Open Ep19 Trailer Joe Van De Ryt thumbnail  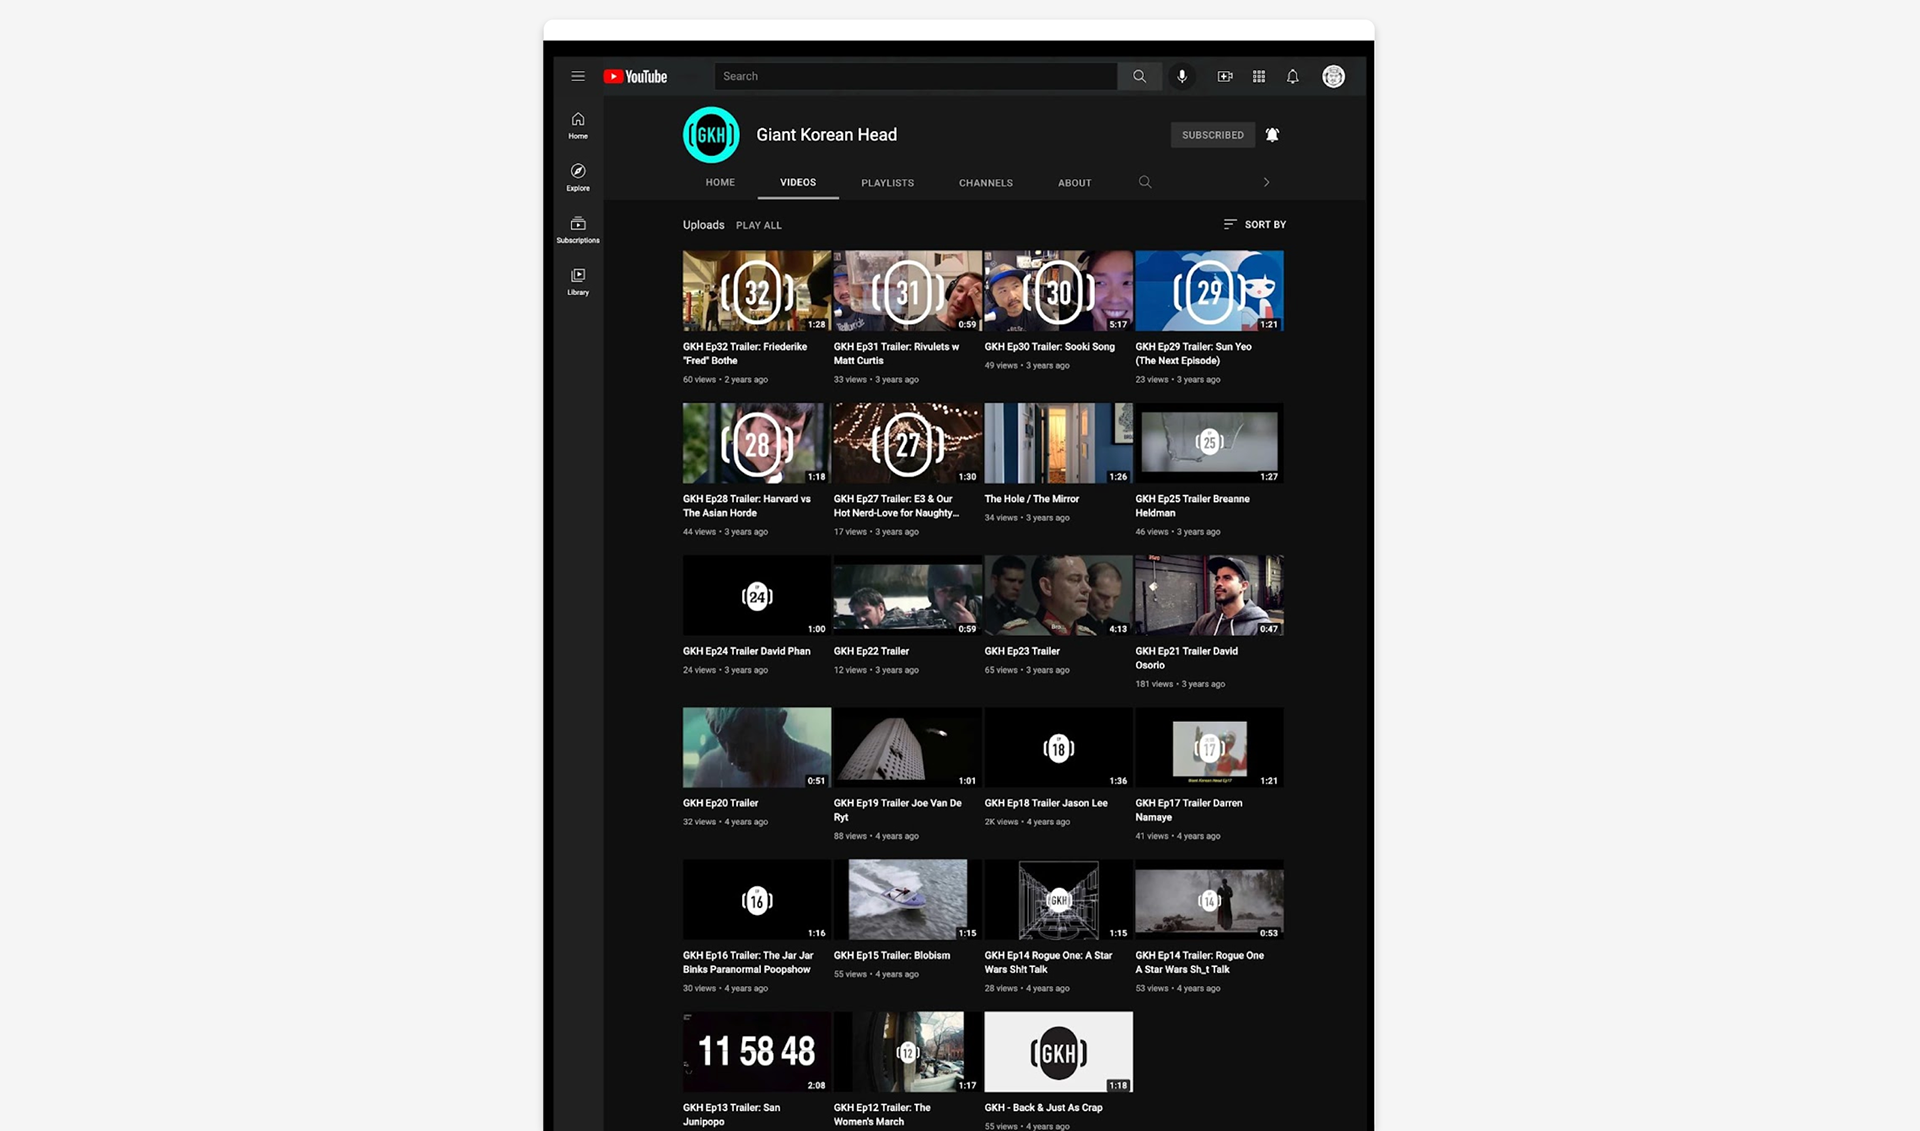click(907, 747)
